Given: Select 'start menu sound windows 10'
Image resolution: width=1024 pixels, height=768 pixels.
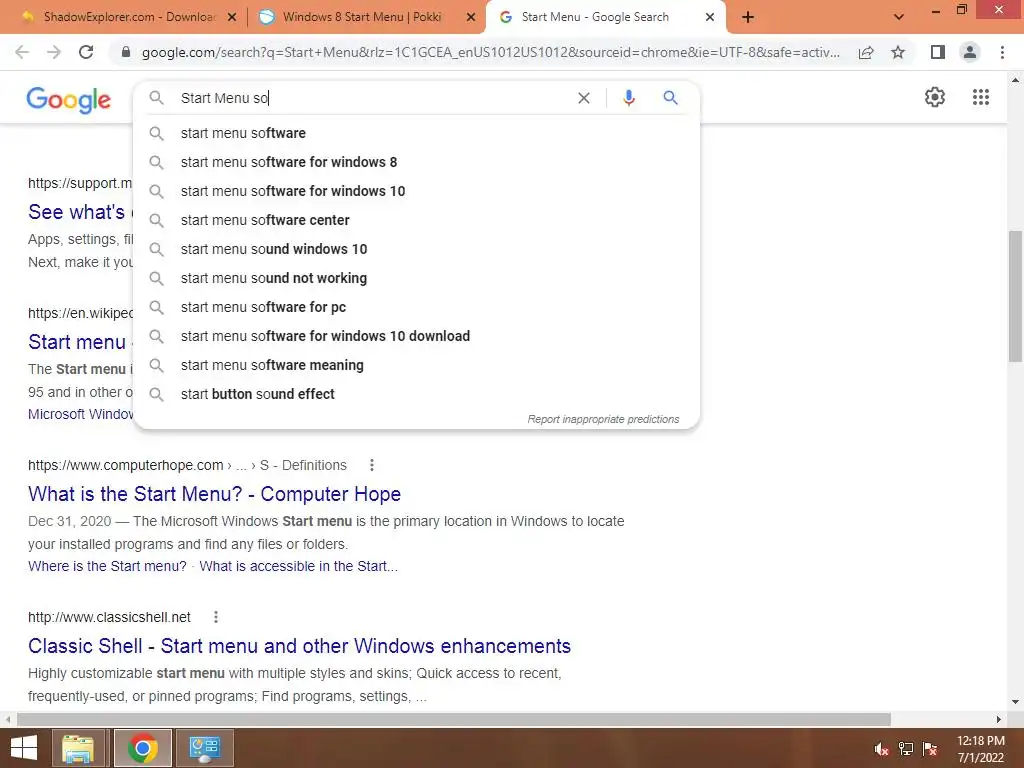Looking at the screenshot, I should click(417, 249).
